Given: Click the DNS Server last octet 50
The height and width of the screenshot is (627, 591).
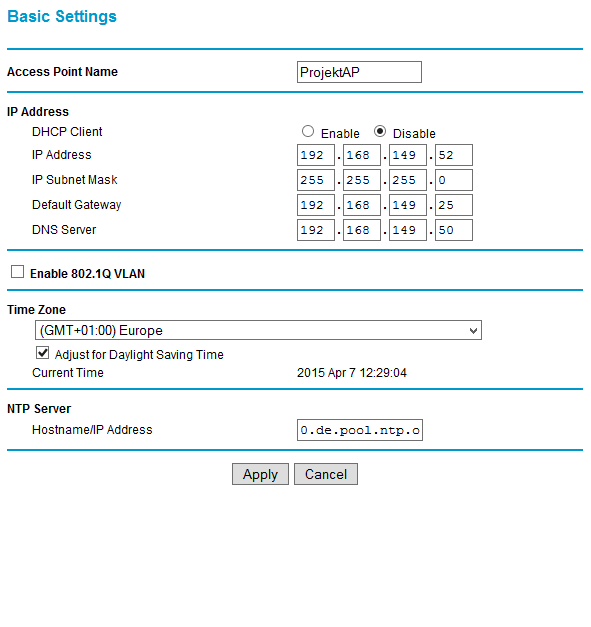Looking at the screenshot, I should point(454,230).
